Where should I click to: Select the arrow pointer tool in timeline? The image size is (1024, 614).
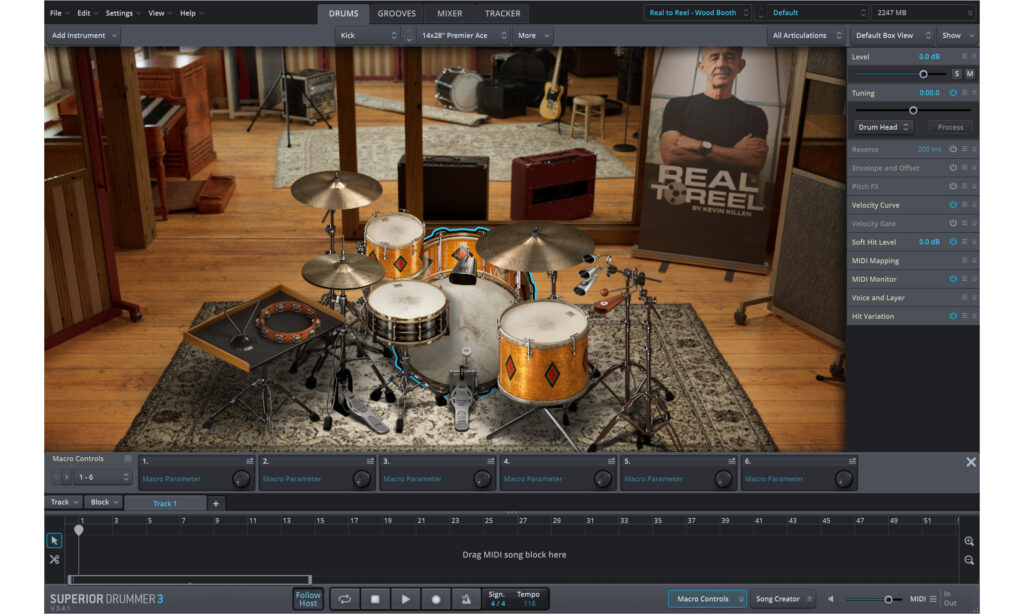54,540
